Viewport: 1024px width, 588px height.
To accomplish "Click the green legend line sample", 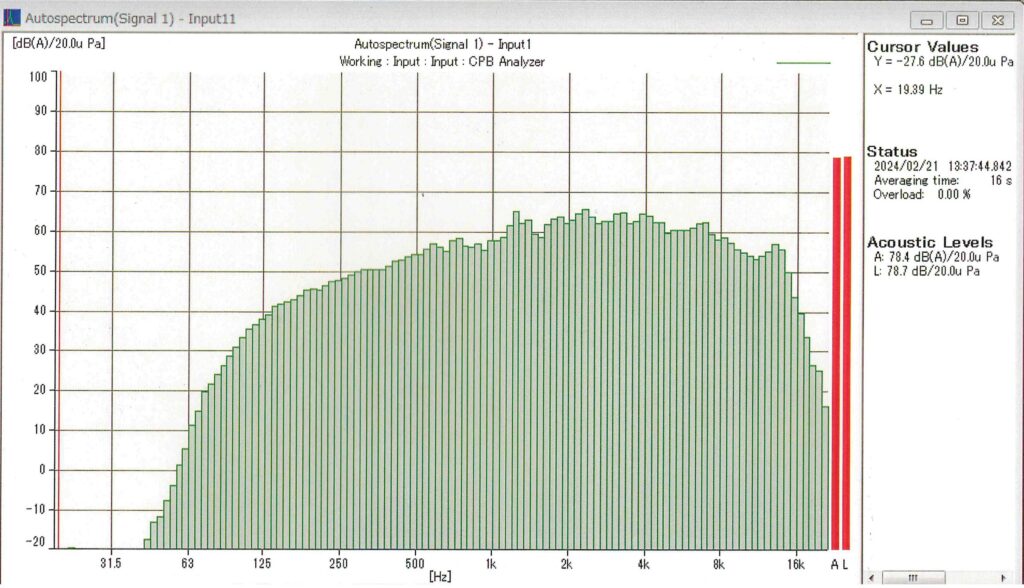I will [803, 63].
